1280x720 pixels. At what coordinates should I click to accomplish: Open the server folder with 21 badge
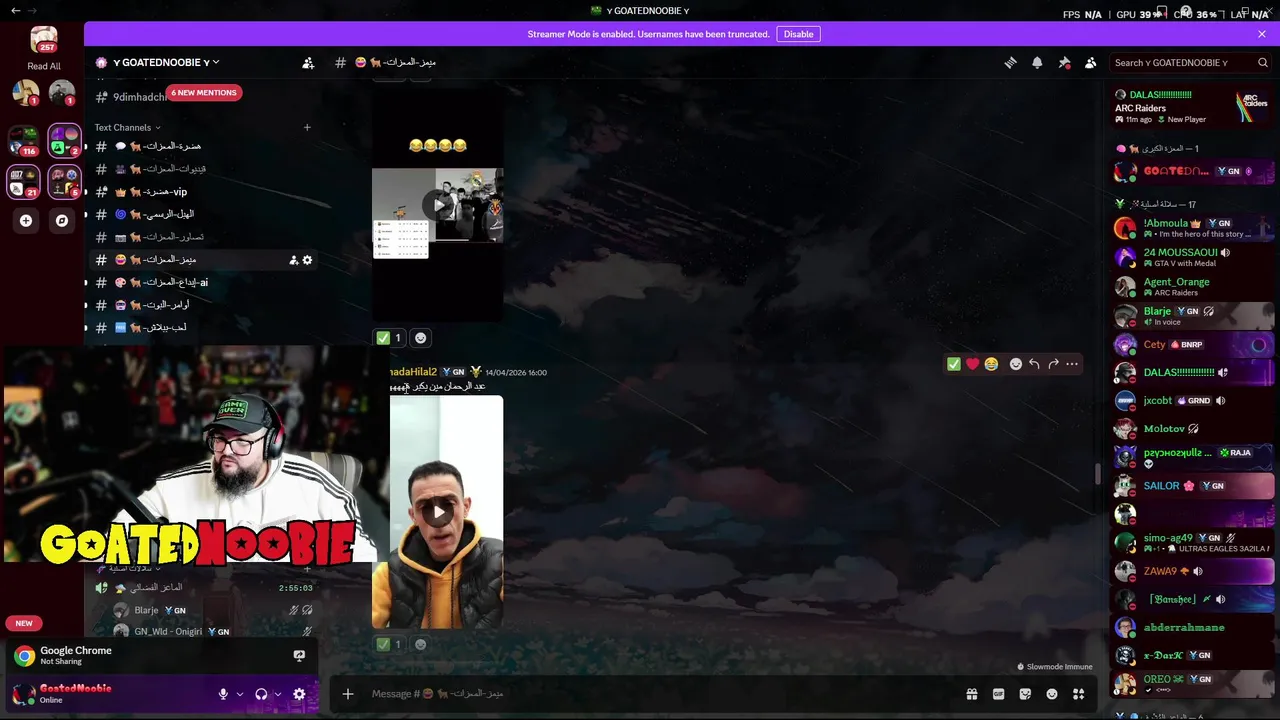25,182
